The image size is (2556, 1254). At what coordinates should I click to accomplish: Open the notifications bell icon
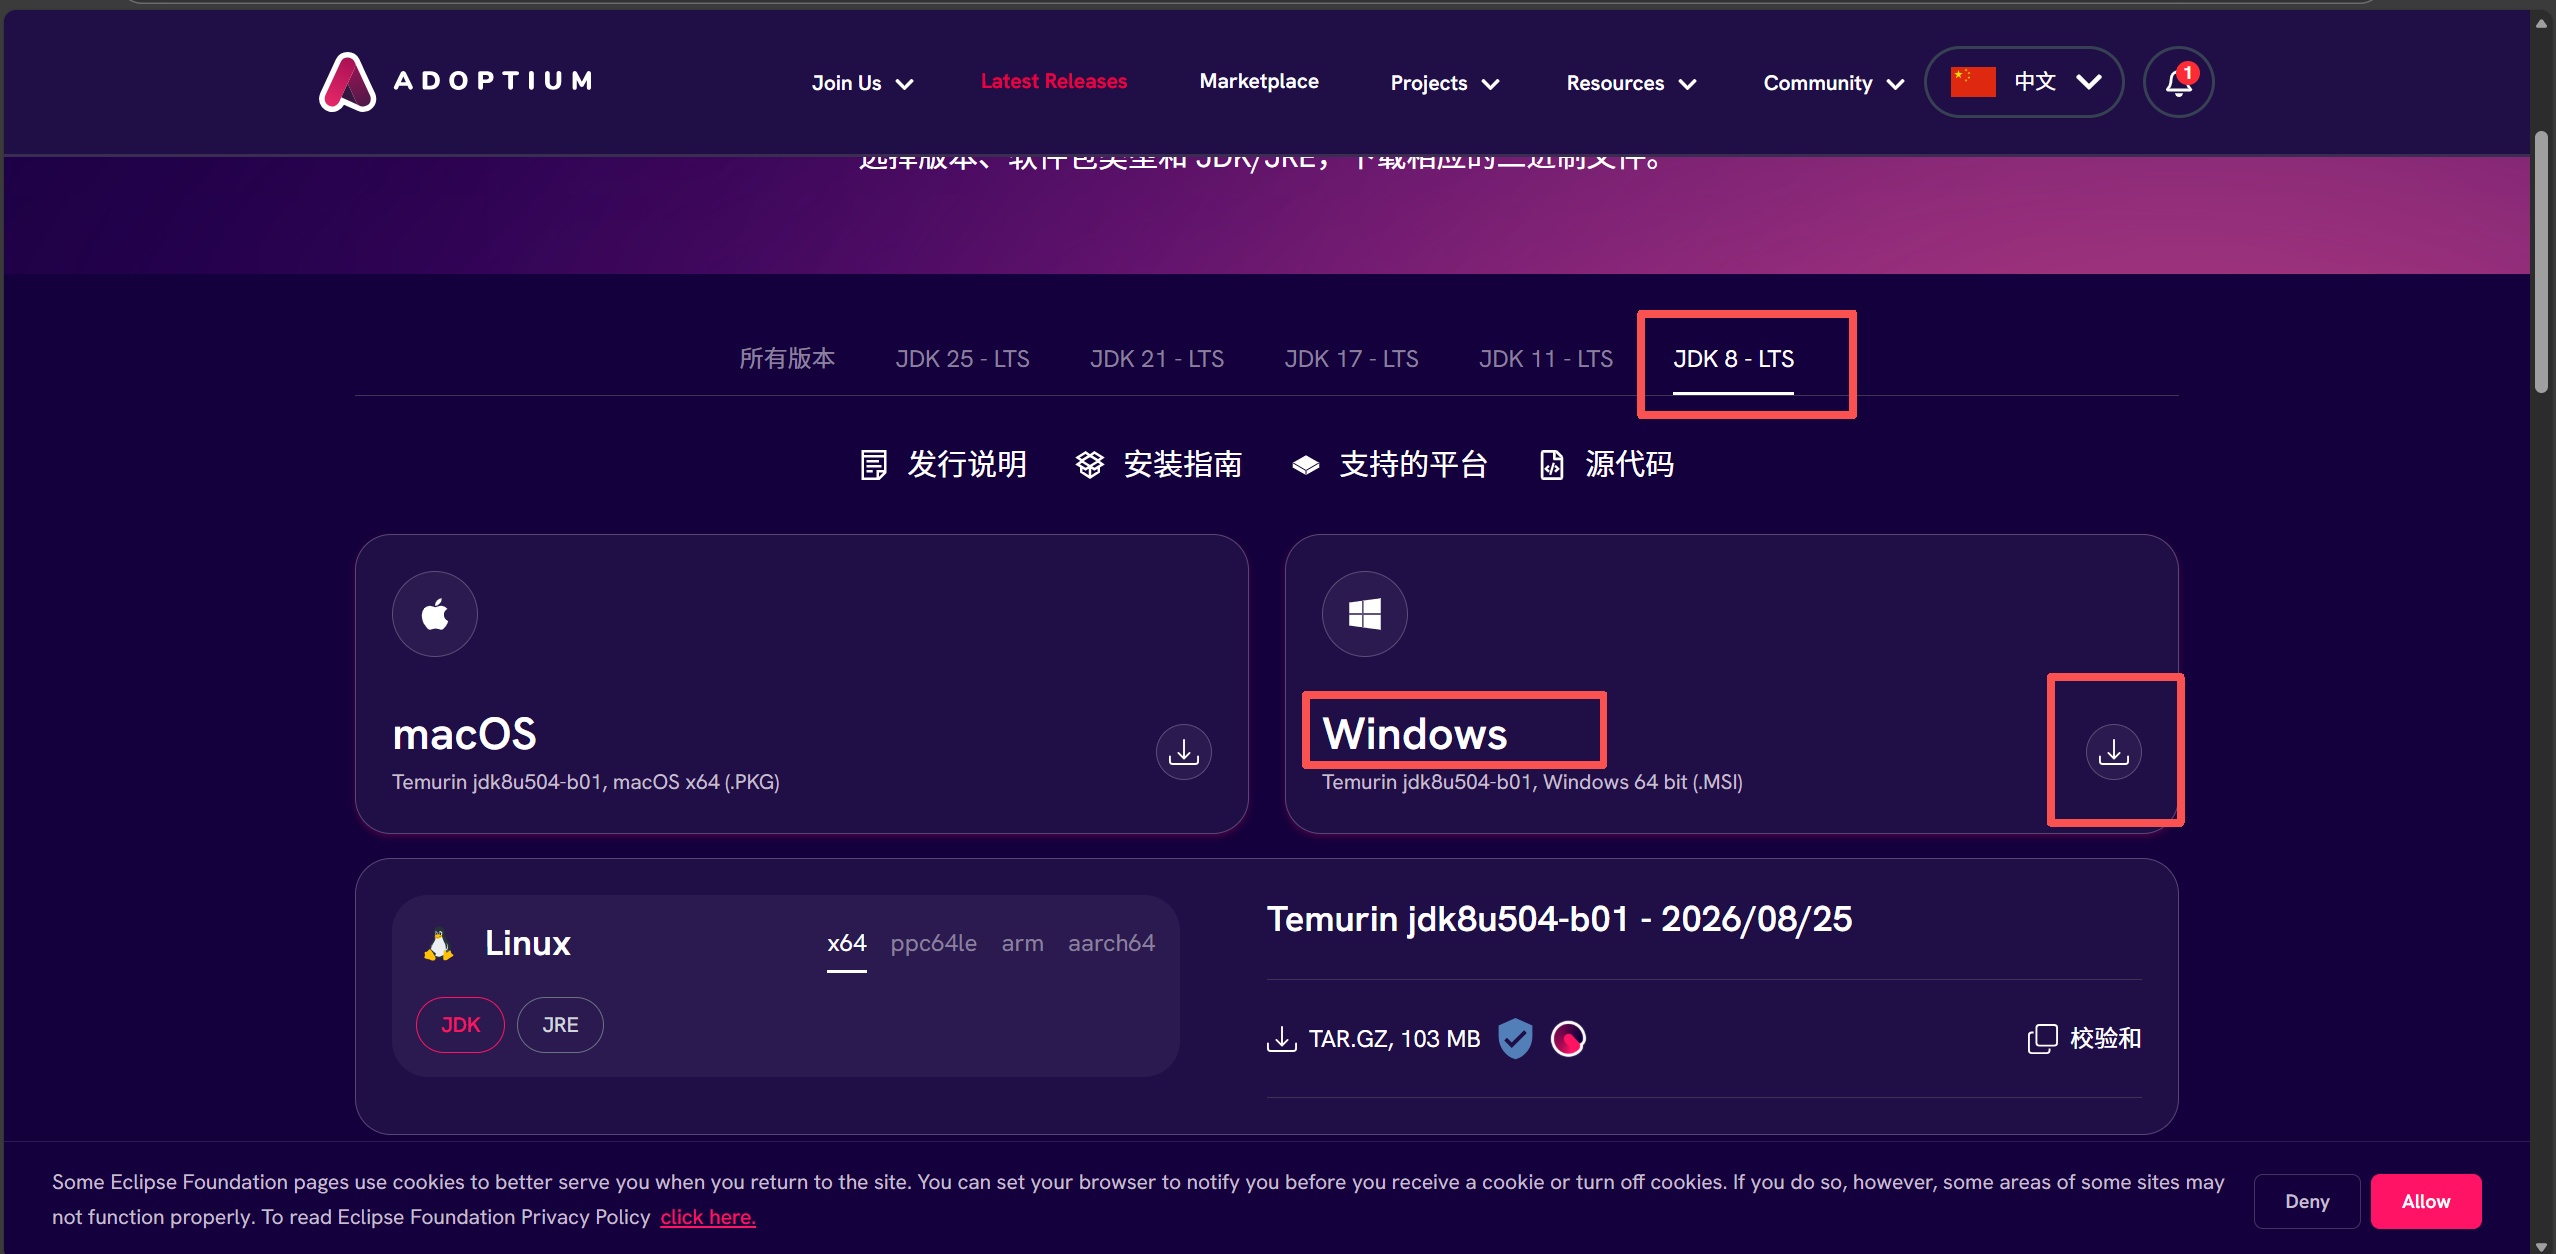point(2178,82)
